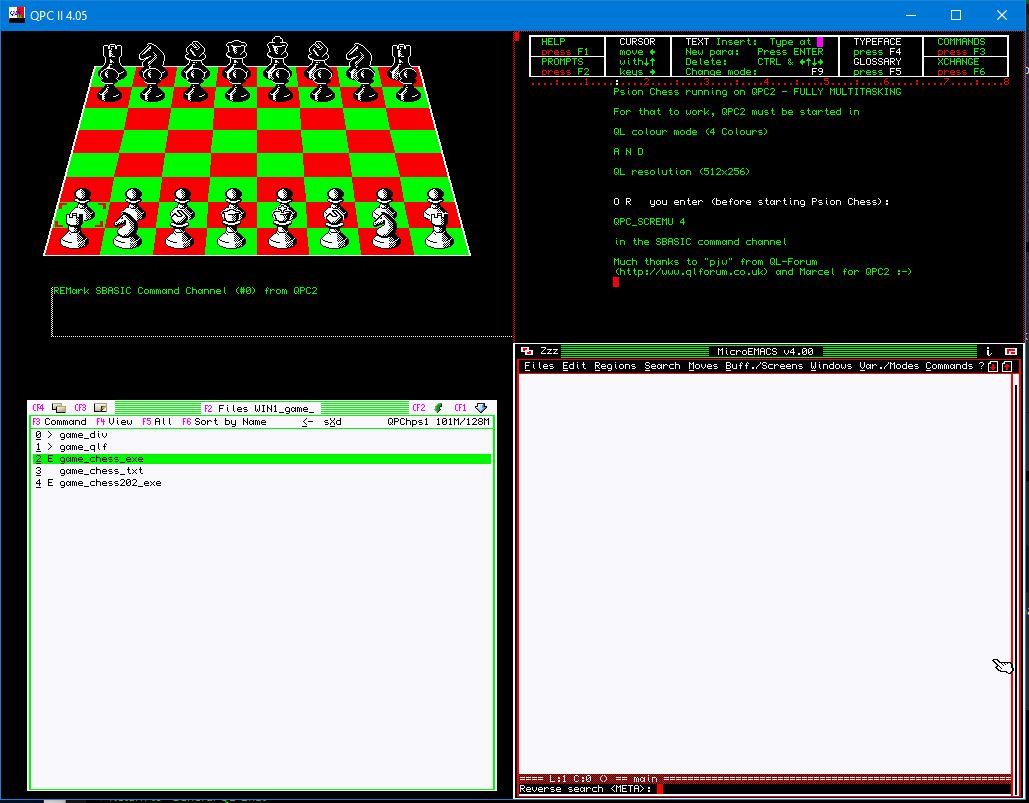Click the 'Psion Chess running on QPC2' heading line
1029x803 pixels.
coord(757,92)
